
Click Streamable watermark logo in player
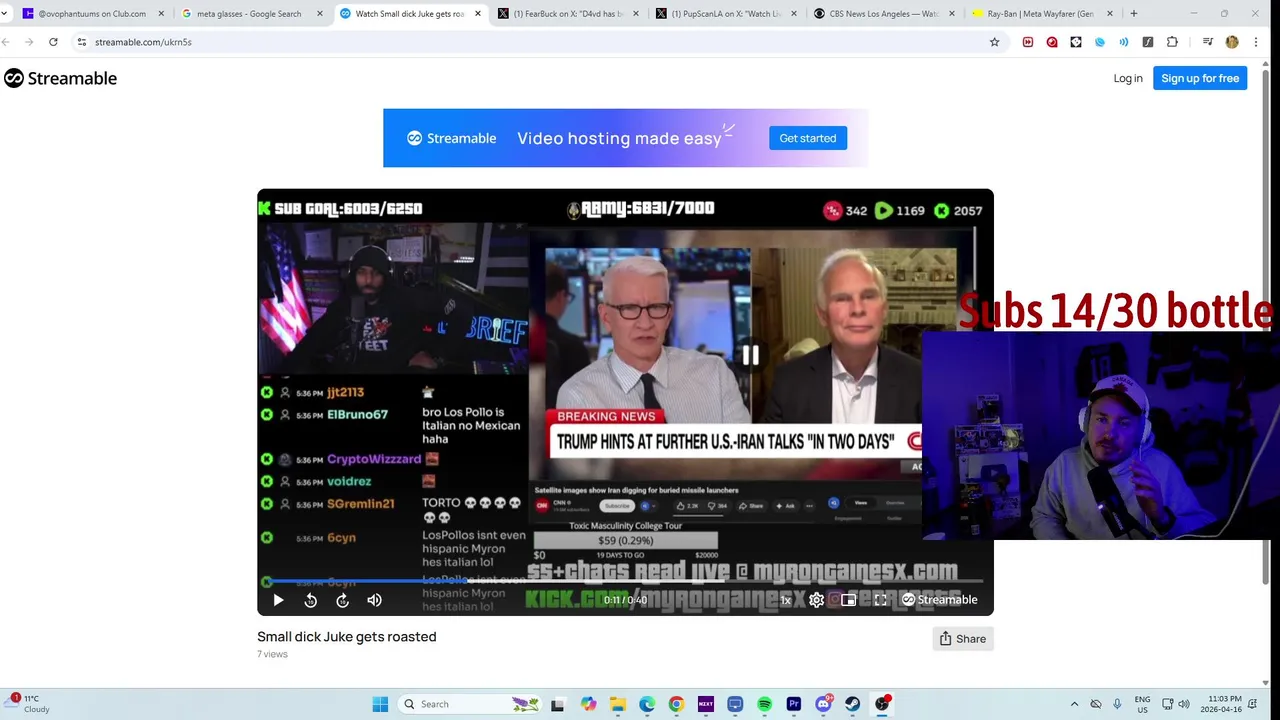pyautogui.click(x=939, y=600)
